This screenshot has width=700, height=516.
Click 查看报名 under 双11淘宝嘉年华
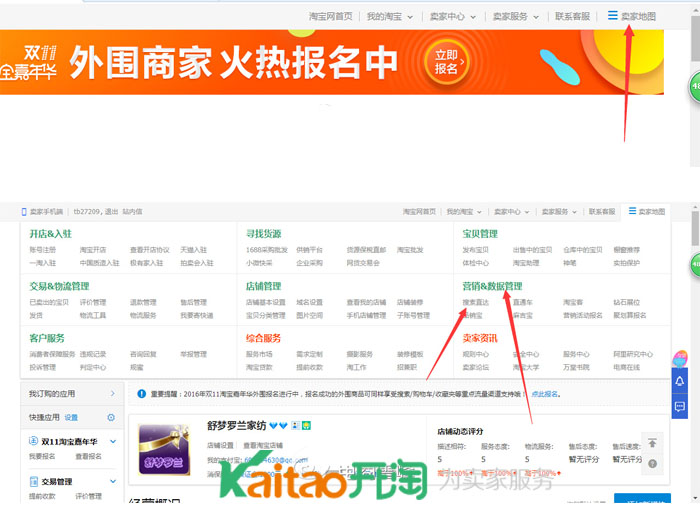pyautogui.click(x=88, y=456)
